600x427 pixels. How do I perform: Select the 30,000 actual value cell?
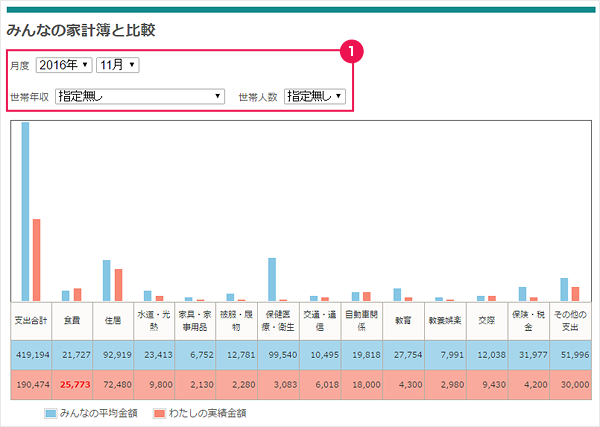pyautogui.click(x=569, y=386)
